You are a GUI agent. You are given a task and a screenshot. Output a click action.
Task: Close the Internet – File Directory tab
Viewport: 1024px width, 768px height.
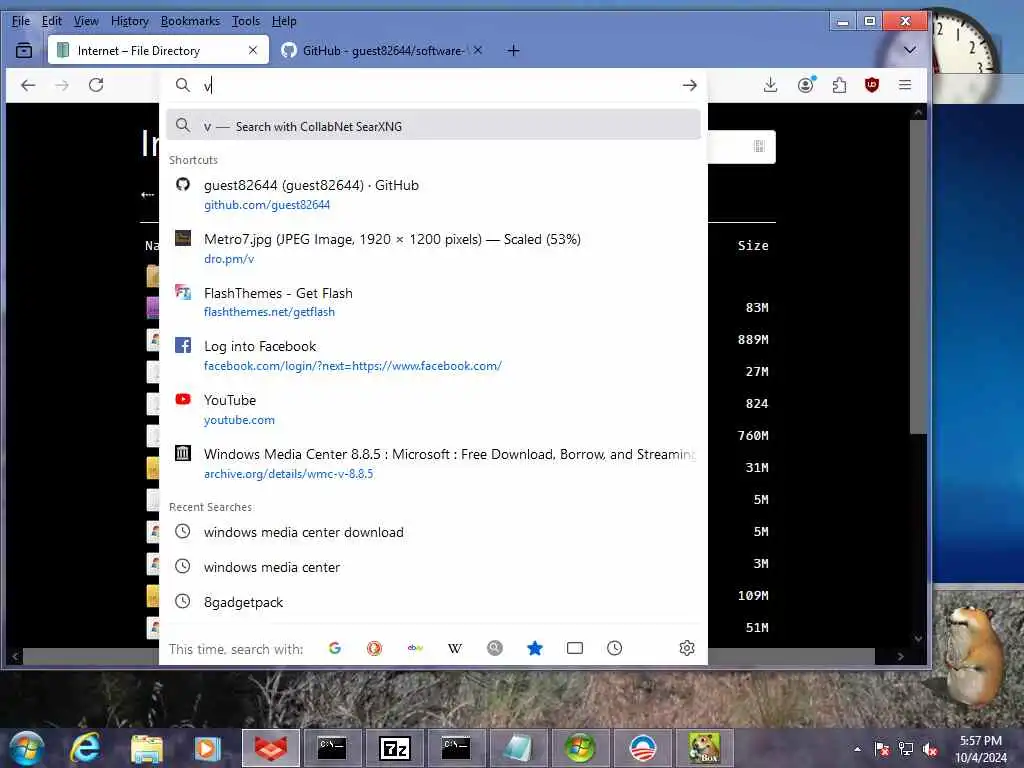pos(253,50)
